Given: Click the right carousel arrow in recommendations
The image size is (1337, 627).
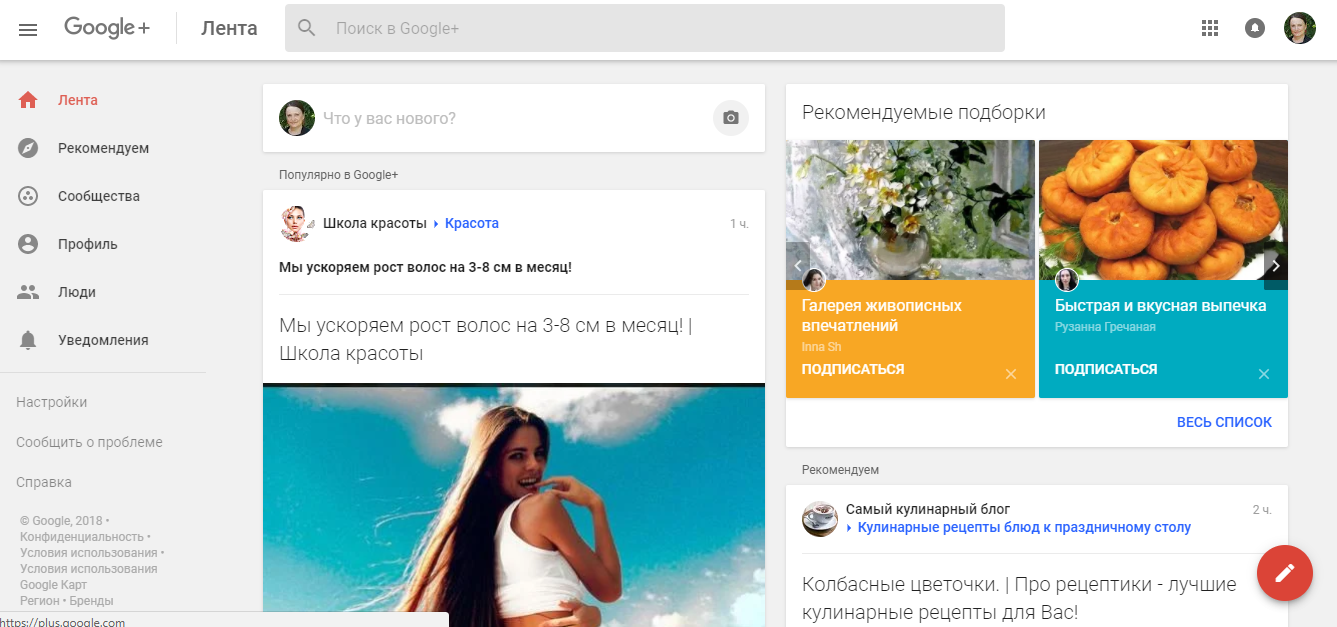Looking at the screenshot, I should coord(1274,265).
